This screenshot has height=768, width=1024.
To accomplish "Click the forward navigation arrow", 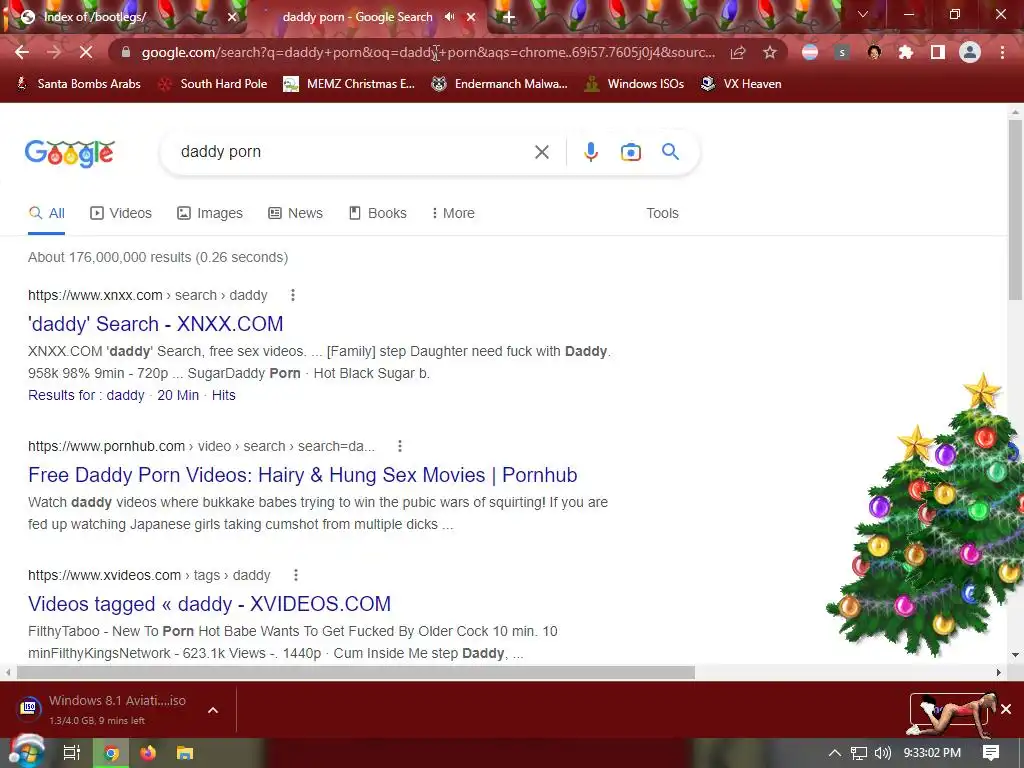I will click(54, 52).
